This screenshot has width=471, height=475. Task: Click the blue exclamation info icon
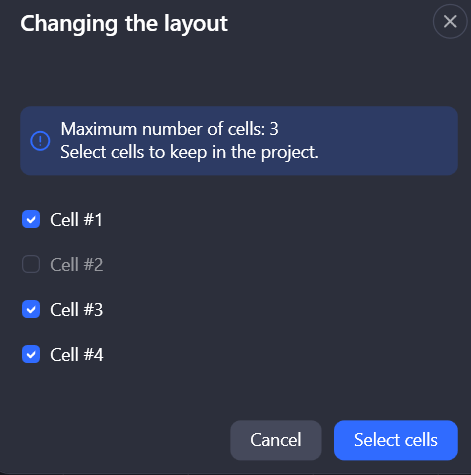40,141
